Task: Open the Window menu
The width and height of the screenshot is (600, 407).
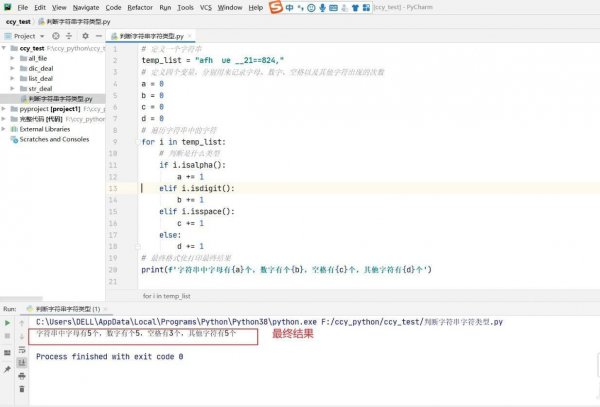Action: pyautogui.click(x=230, y=7)
